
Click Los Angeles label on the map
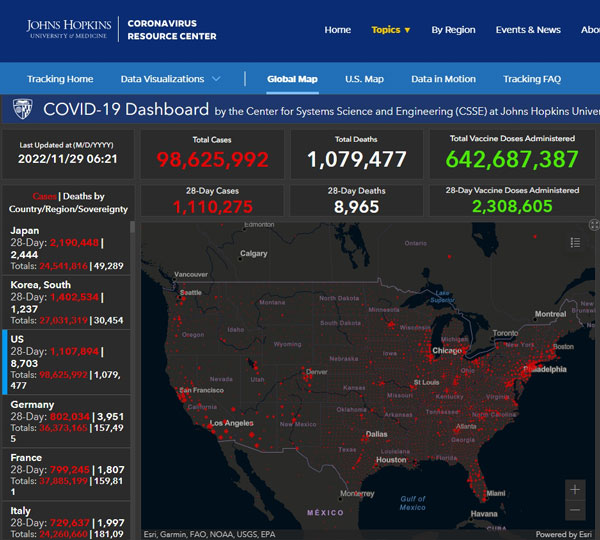point(232,423)
